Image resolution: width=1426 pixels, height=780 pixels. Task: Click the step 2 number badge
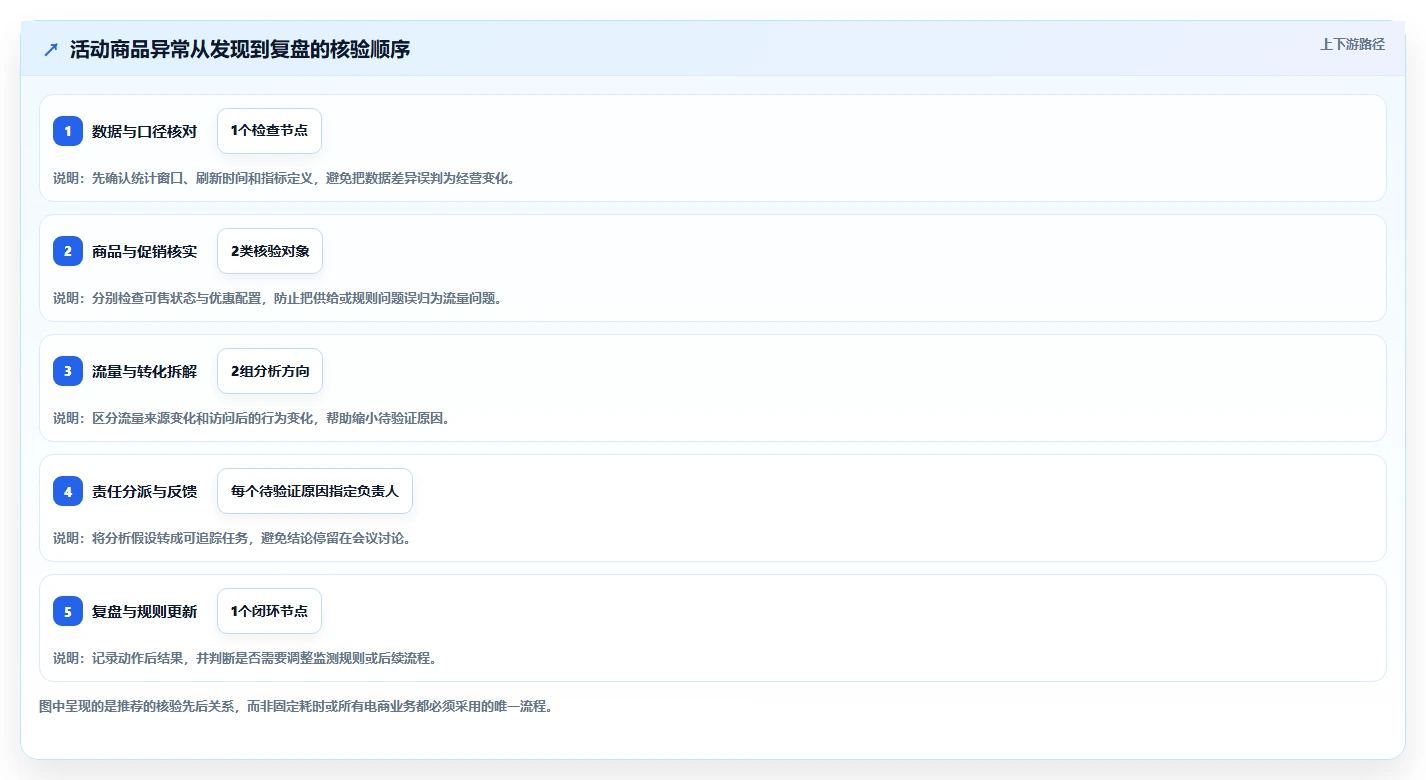[x=68, y=251]
